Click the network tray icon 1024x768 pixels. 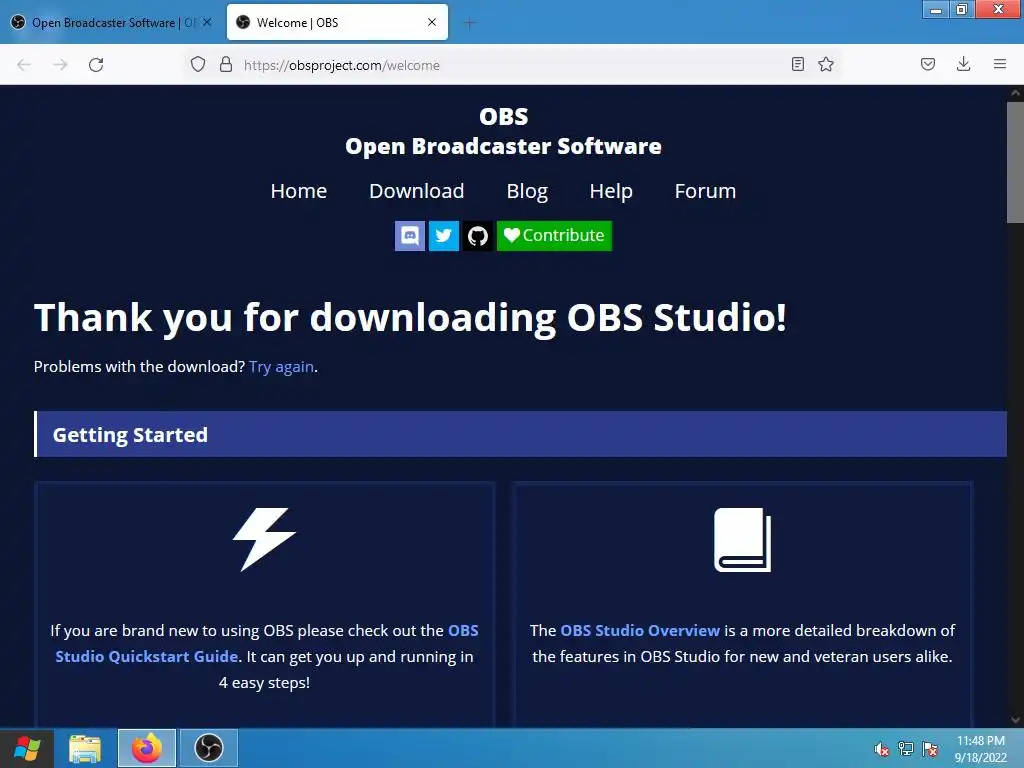click(906, 749)
